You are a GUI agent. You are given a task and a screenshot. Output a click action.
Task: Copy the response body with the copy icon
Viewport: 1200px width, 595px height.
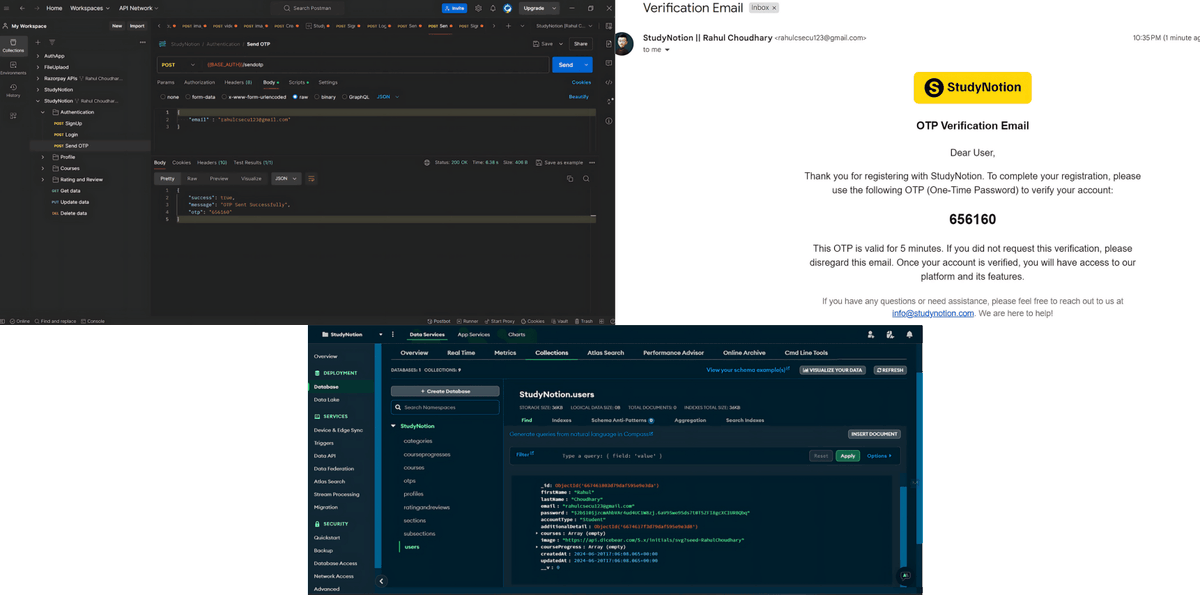point(570,178)
